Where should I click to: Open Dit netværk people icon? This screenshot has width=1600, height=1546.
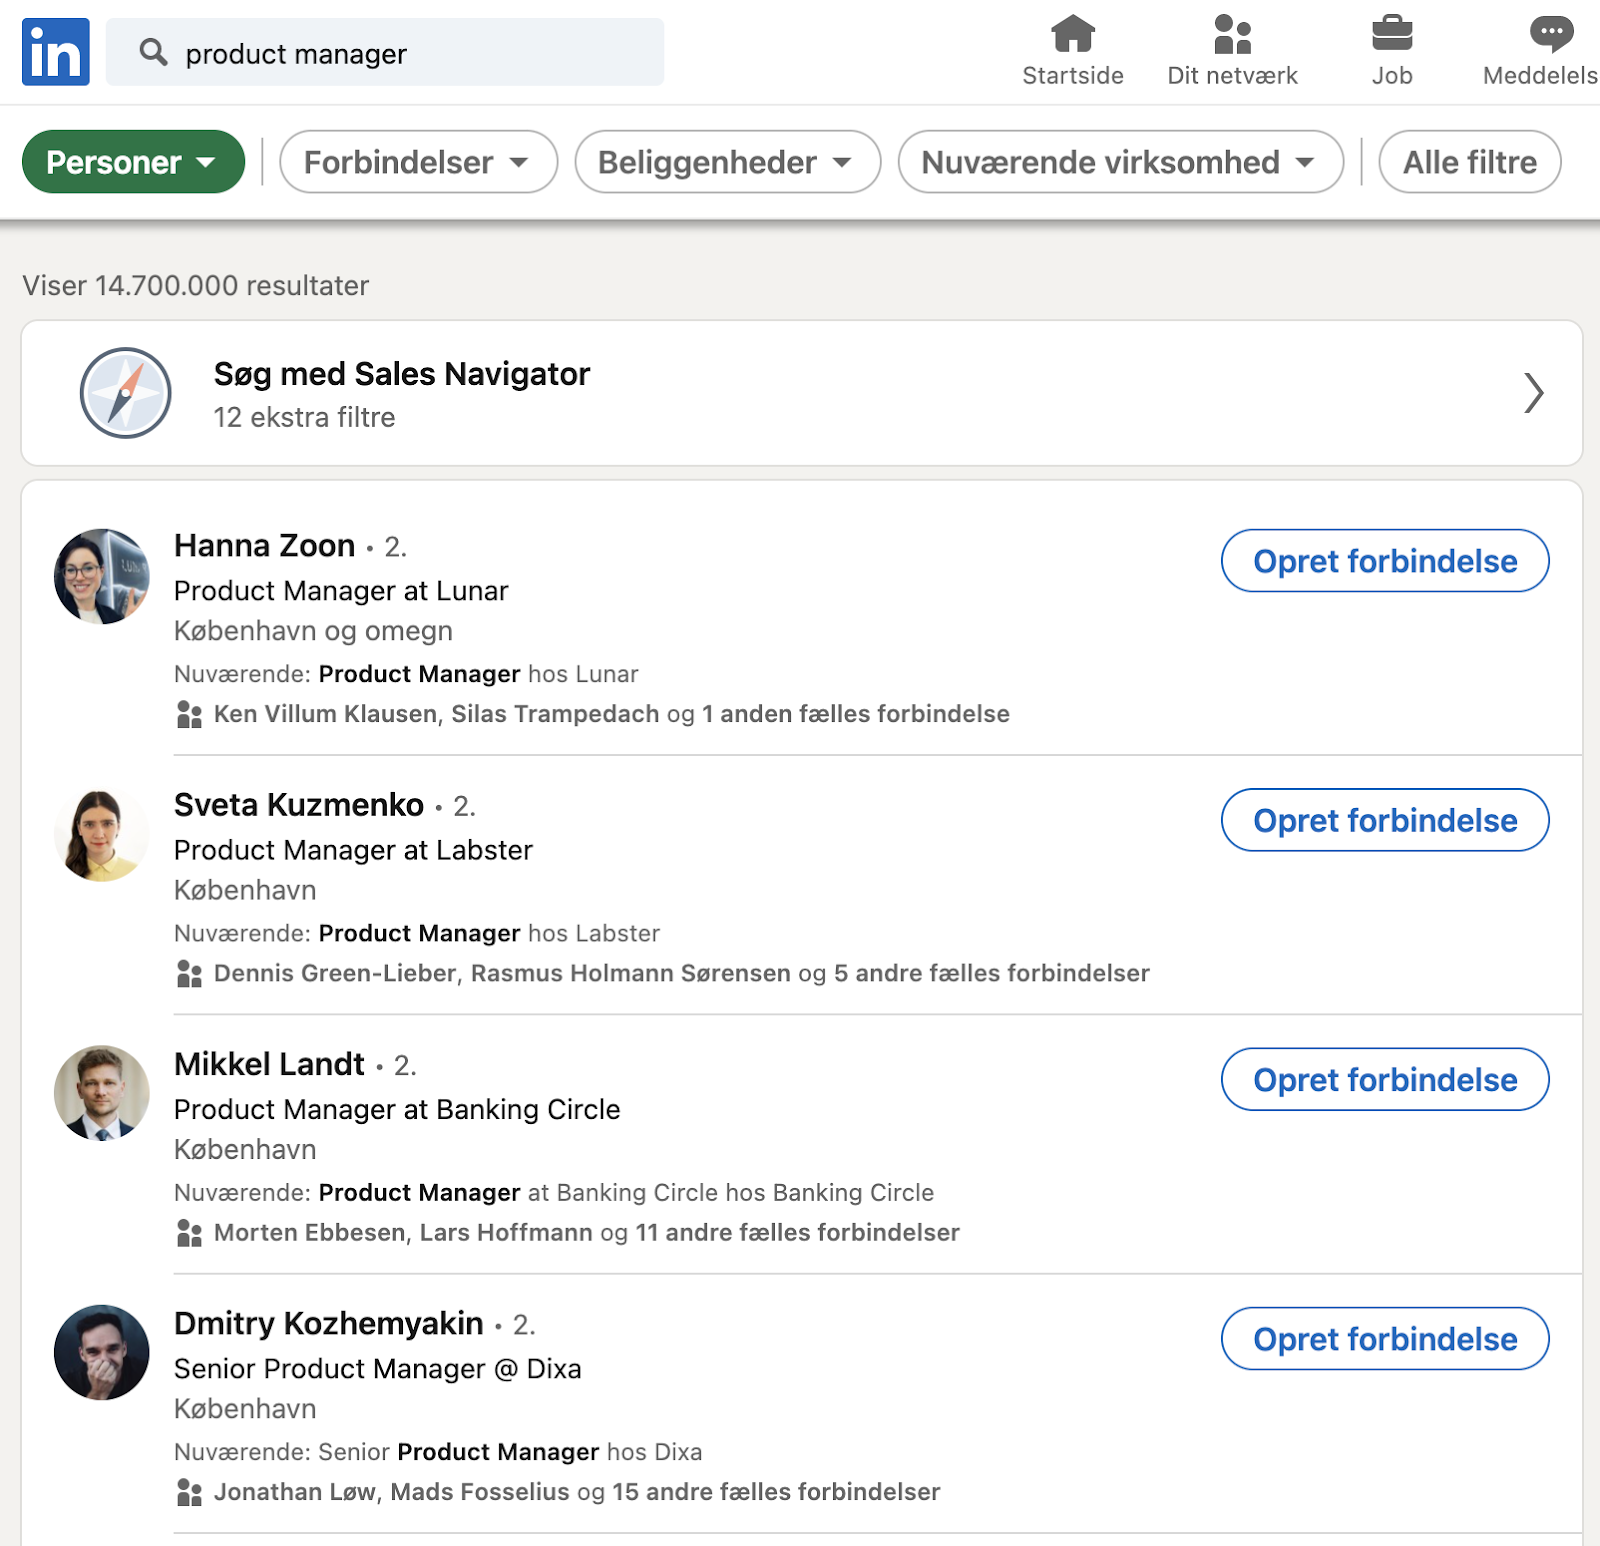click(x=1232, y=33)
